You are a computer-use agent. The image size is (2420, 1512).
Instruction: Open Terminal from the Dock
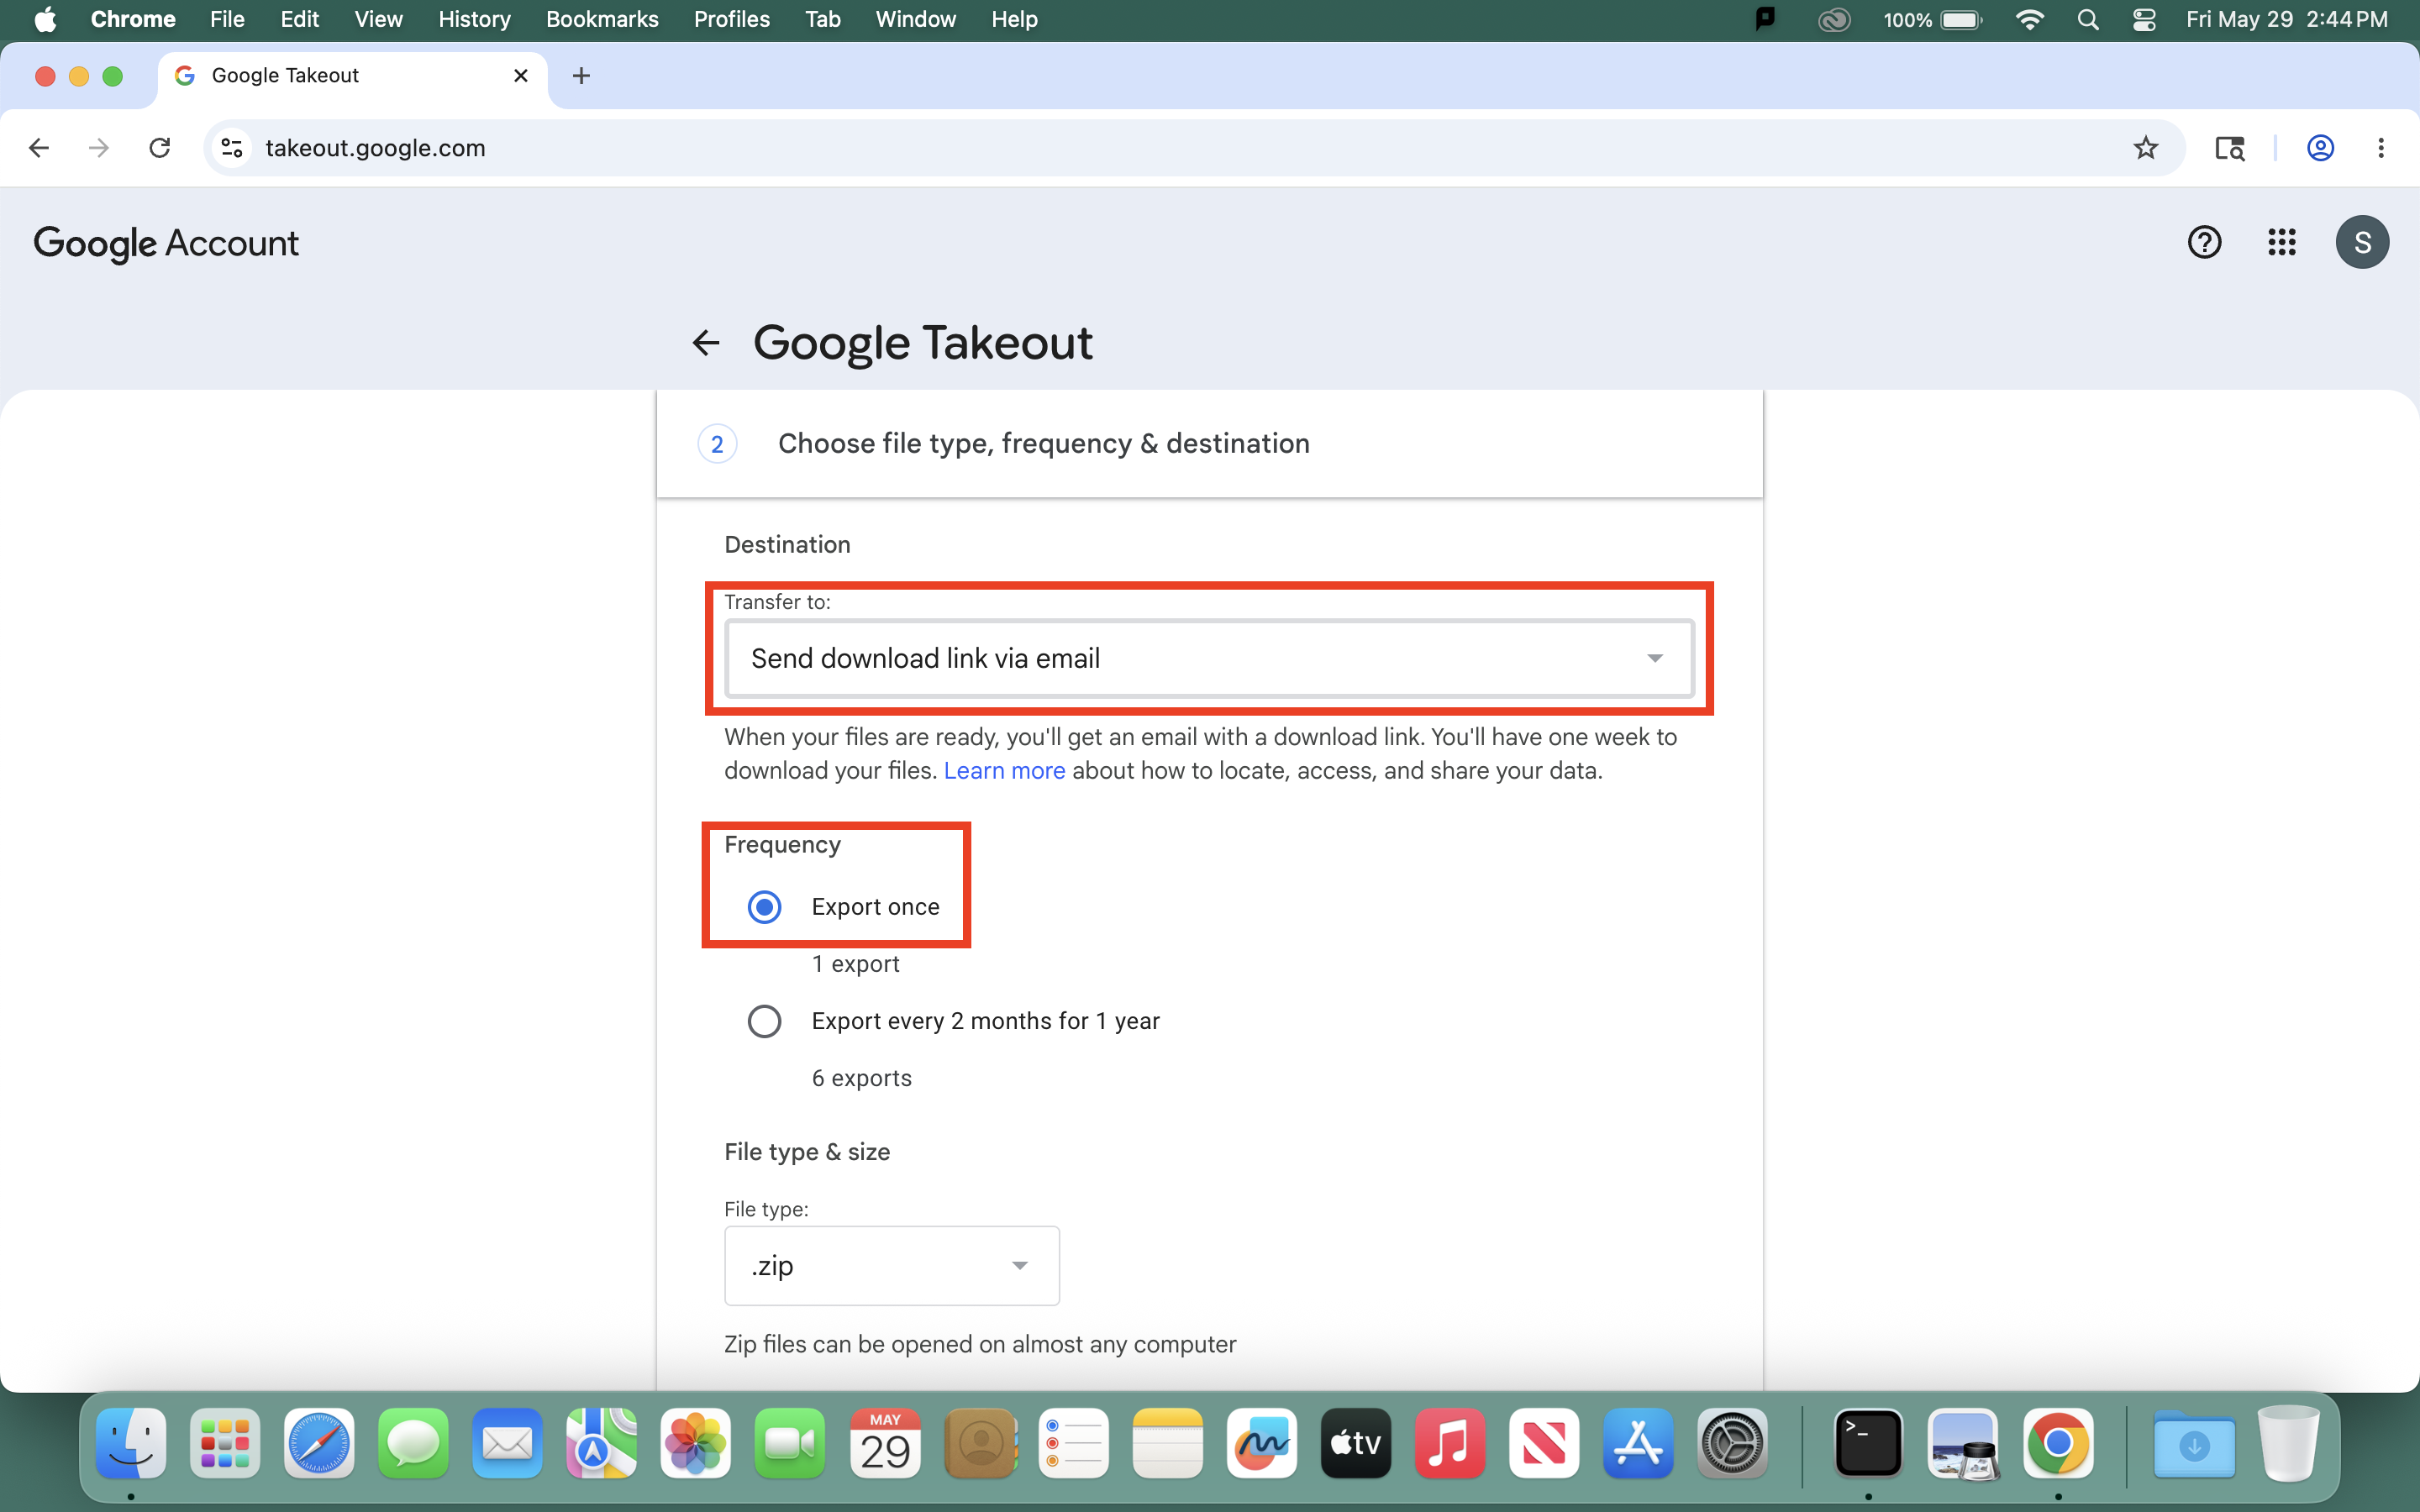[1868, 1443]
